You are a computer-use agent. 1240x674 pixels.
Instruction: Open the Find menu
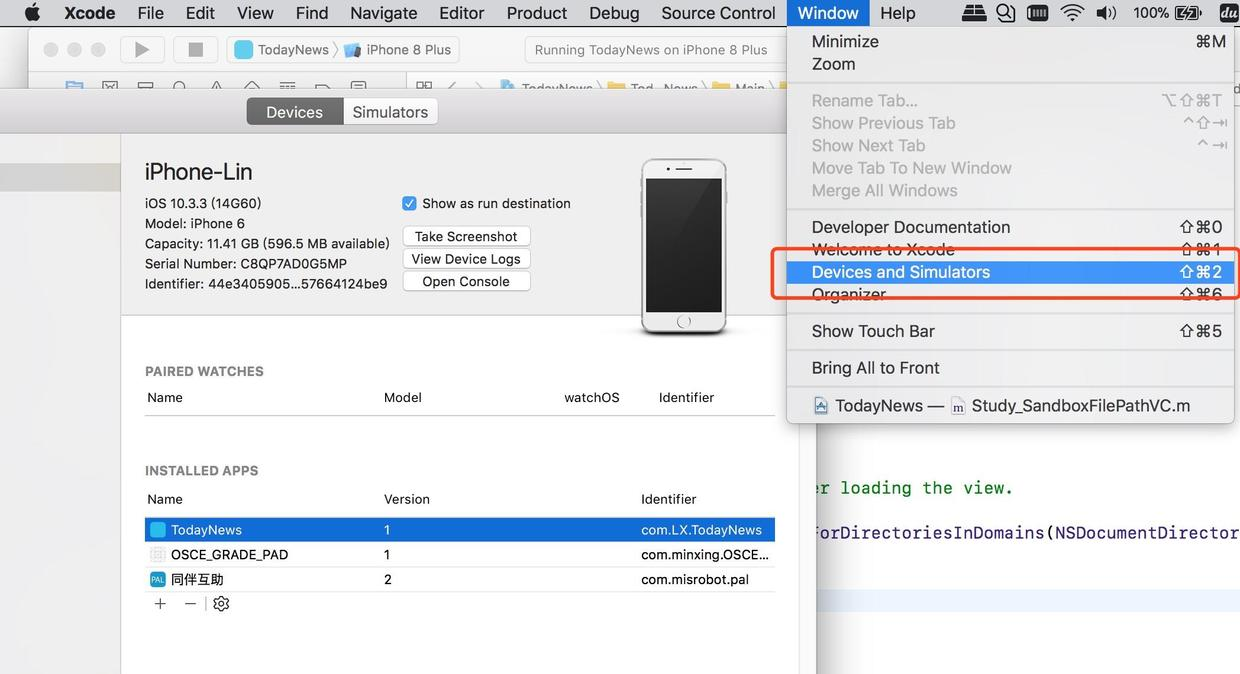click(312, 13)
